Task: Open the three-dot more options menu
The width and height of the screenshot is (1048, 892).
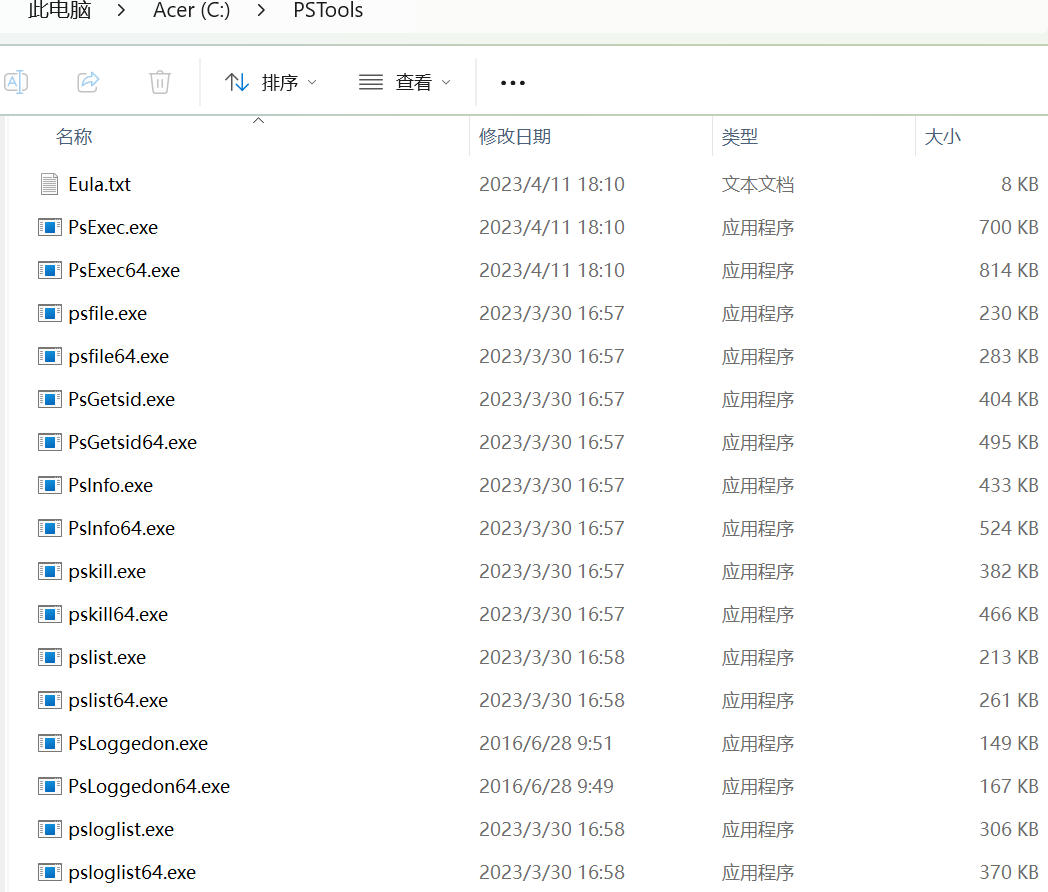Action: point(513,83)
